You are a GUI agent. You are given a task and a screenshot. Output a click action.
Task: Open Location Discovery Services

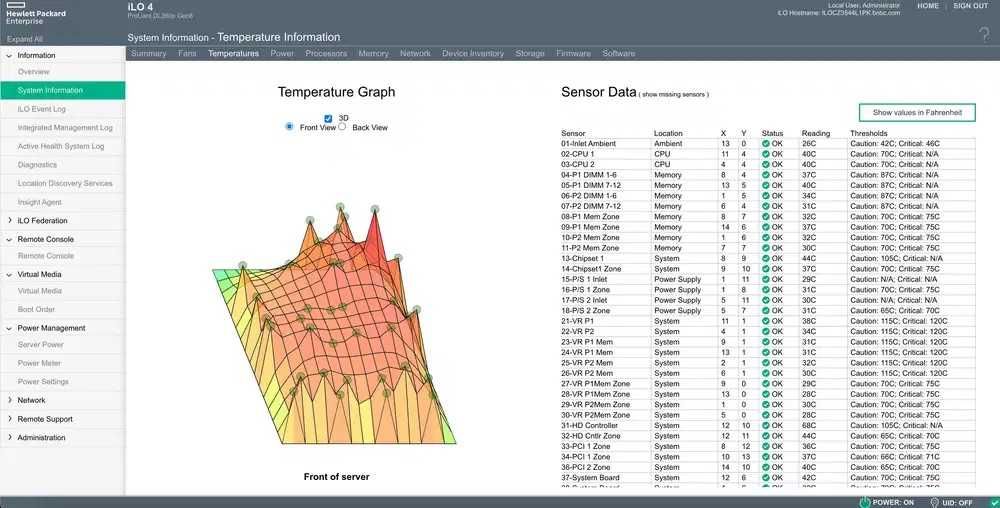click(x=65, y=183)
